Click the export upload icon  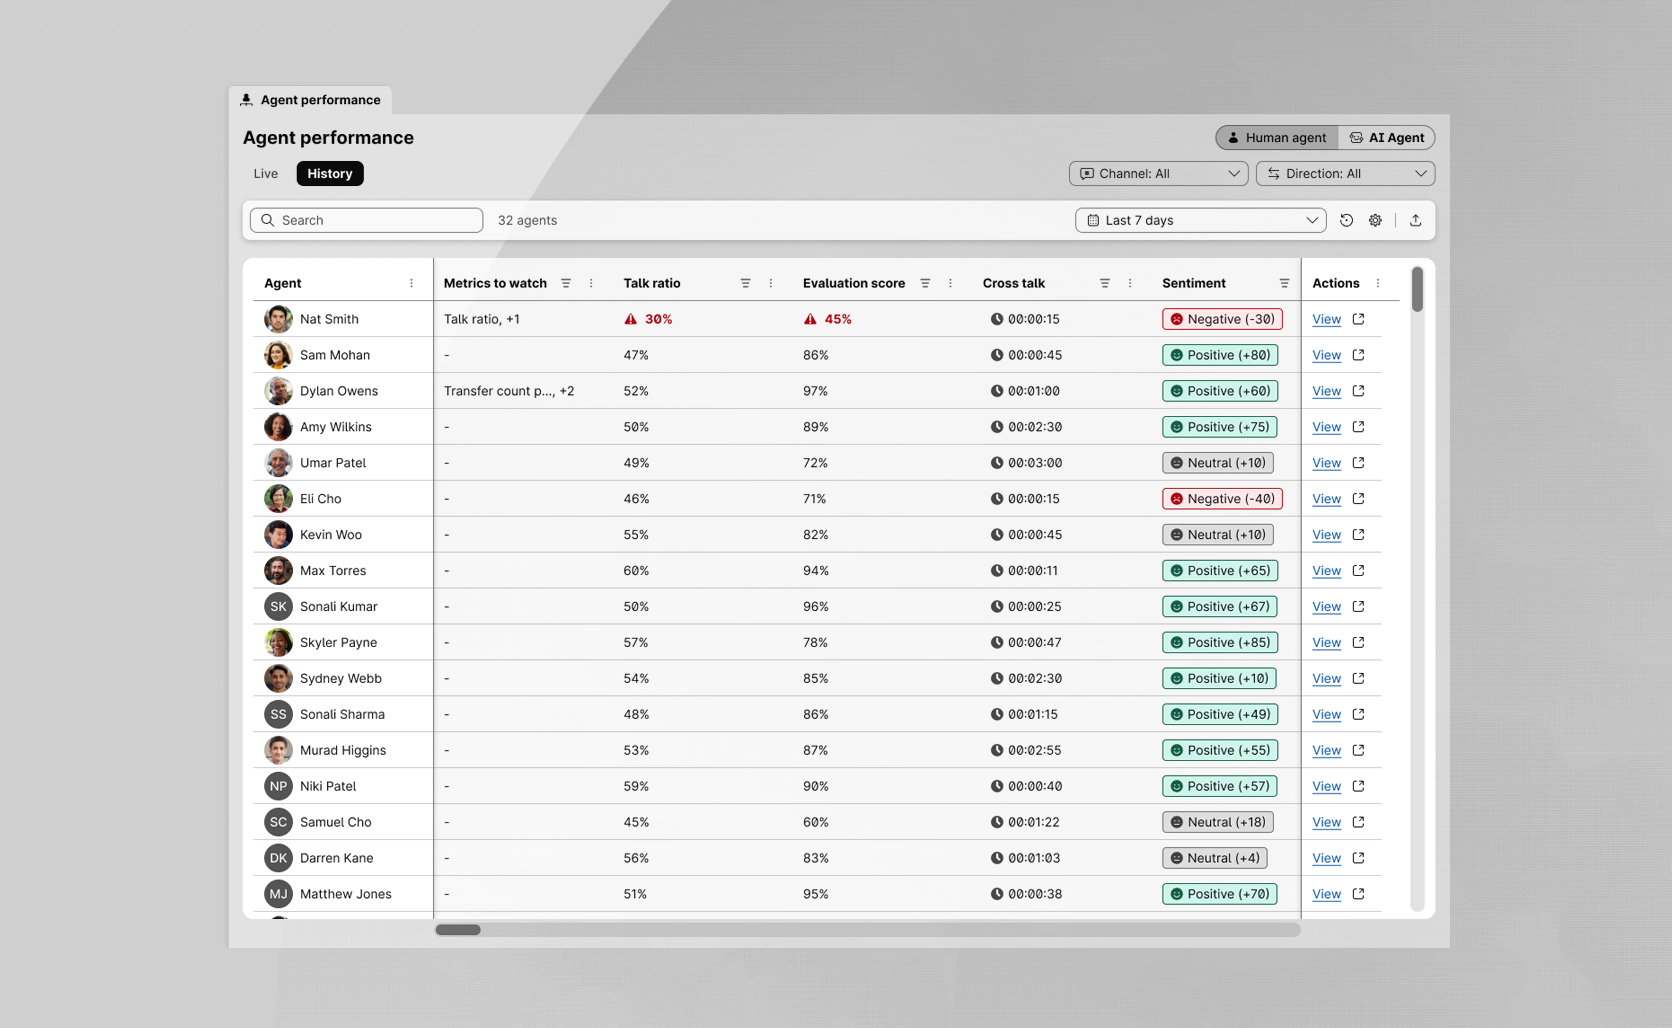coord(1415,220)
